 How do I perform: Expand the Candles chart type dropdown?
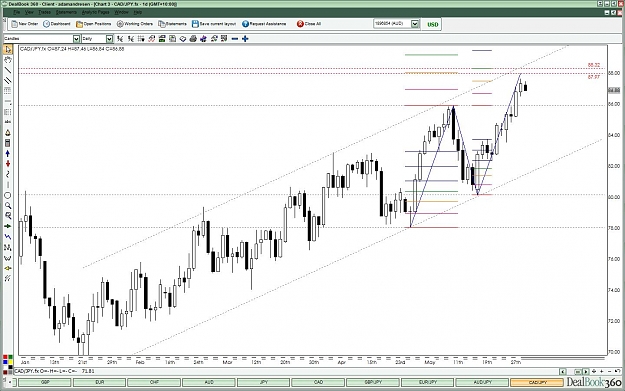click(76, 39)
